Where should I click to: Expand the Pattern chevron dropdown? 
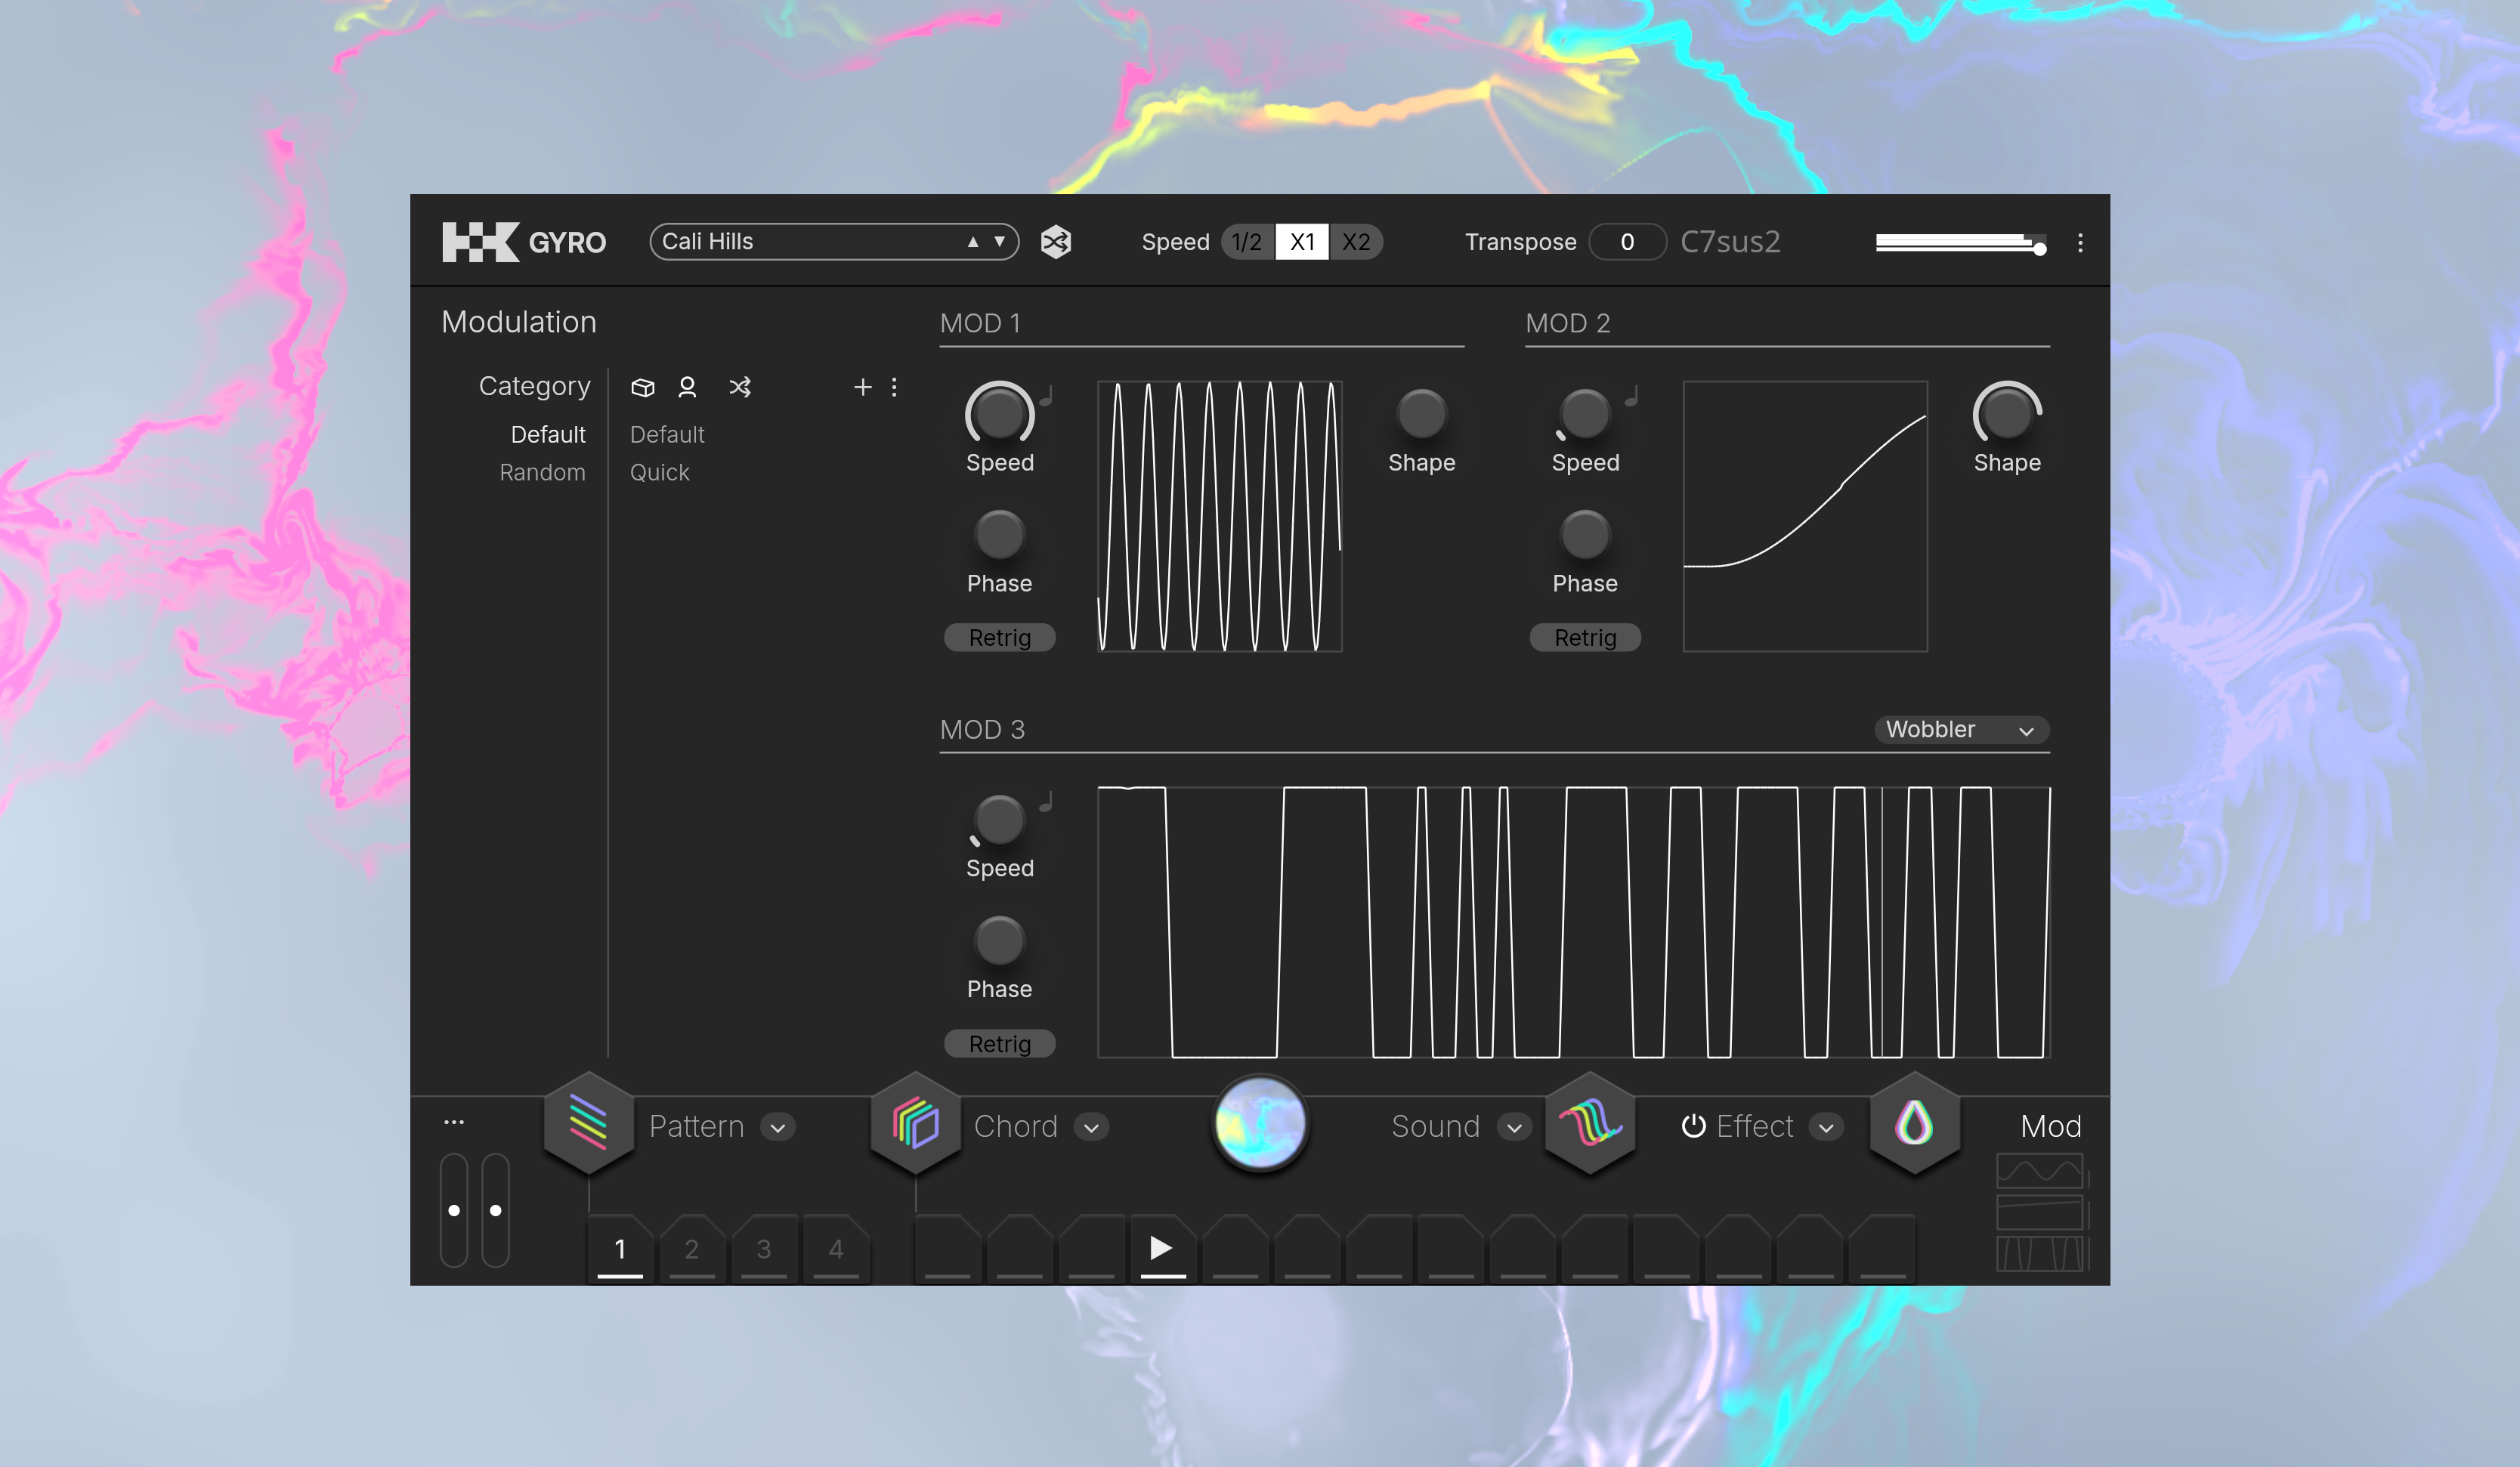pos(778,1128)
